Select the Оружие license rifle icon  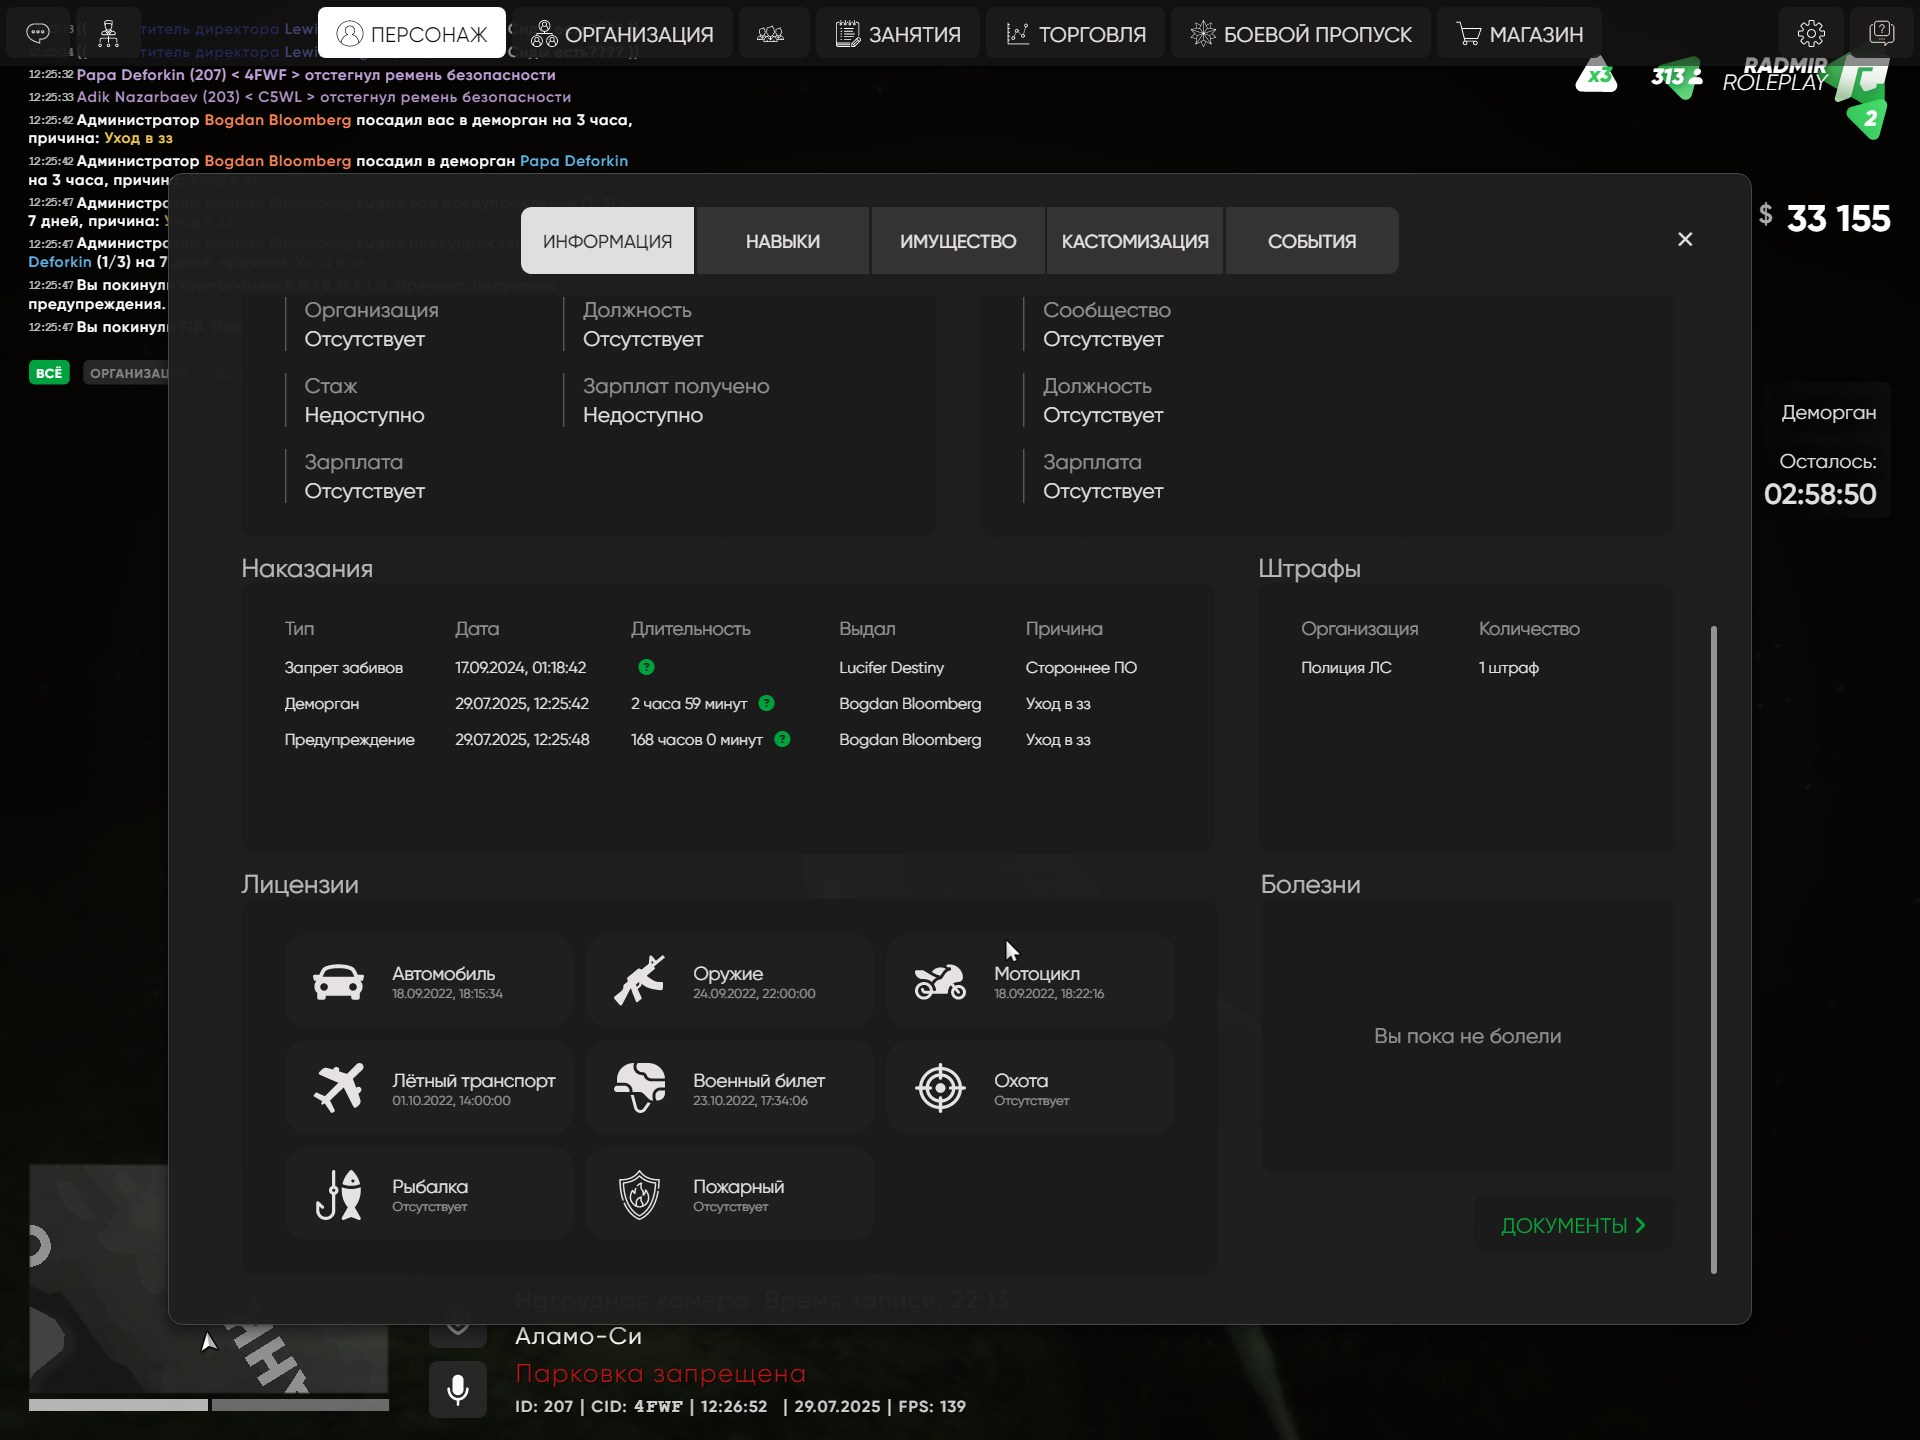[x=639, y=980]
